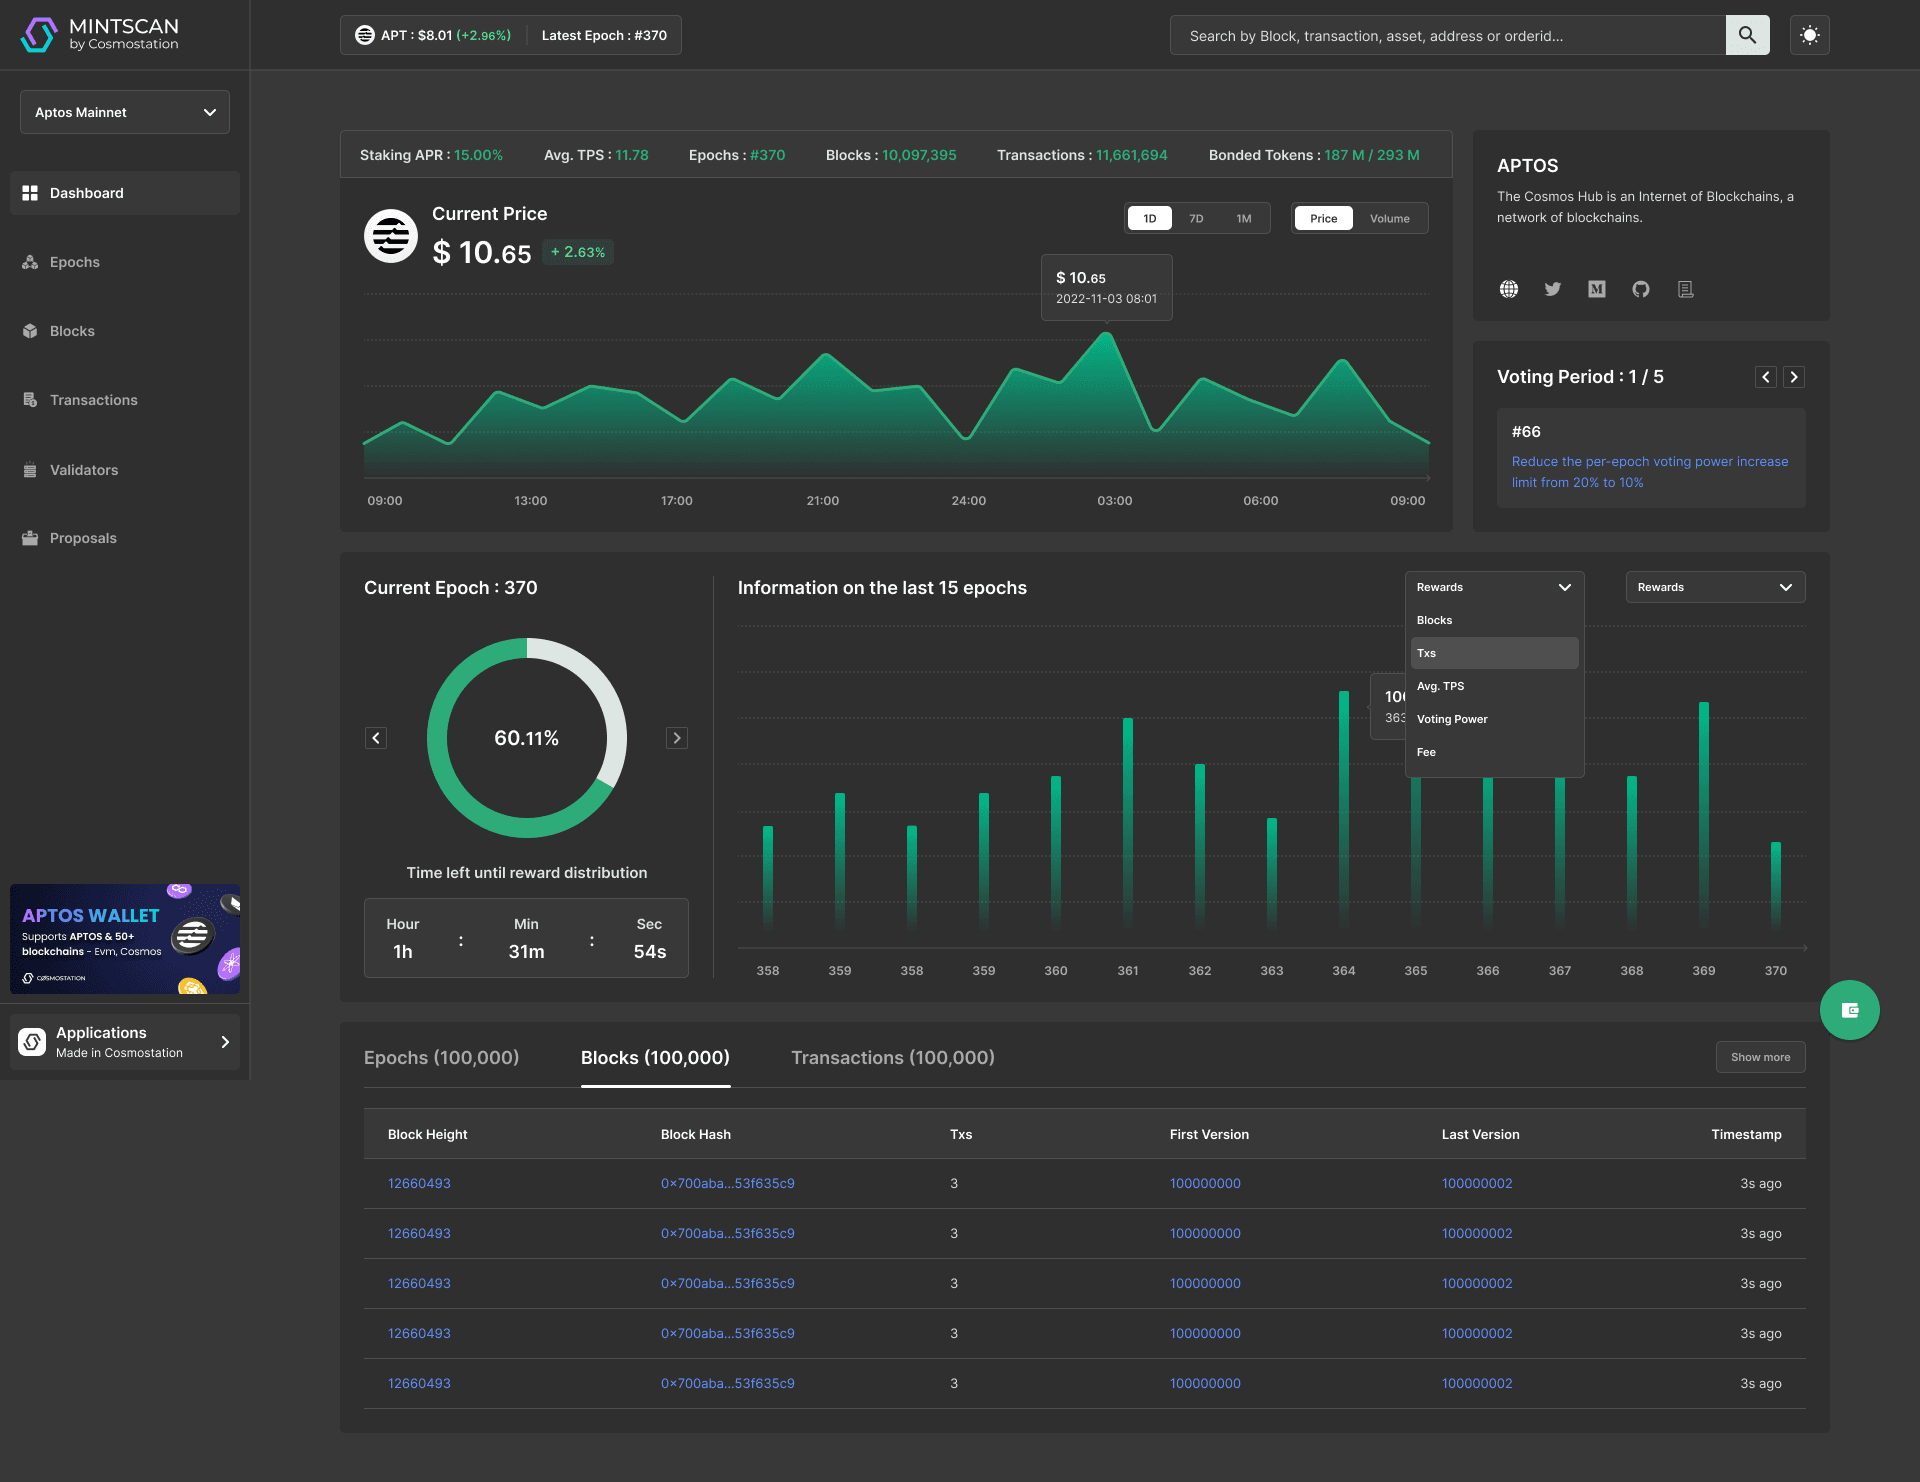Show next epoch with right arrow
1920x1482 pixels.
(x=677, y=738)
